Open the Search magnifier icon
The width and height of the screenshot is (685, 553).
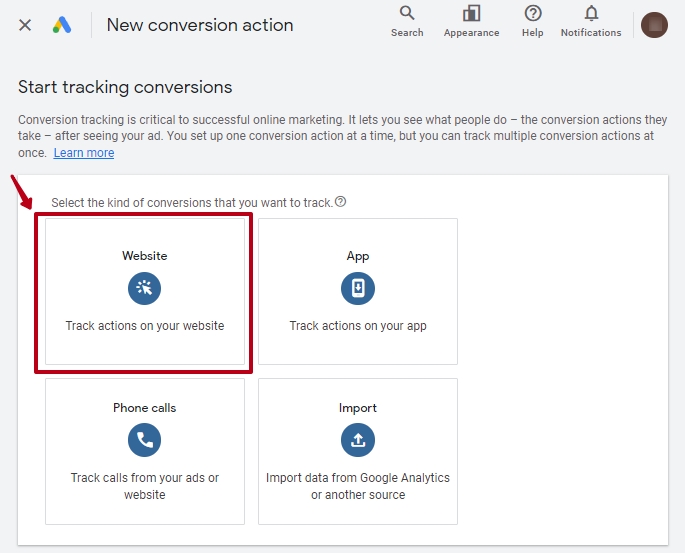pyautogui.click(x=407, y=13)
